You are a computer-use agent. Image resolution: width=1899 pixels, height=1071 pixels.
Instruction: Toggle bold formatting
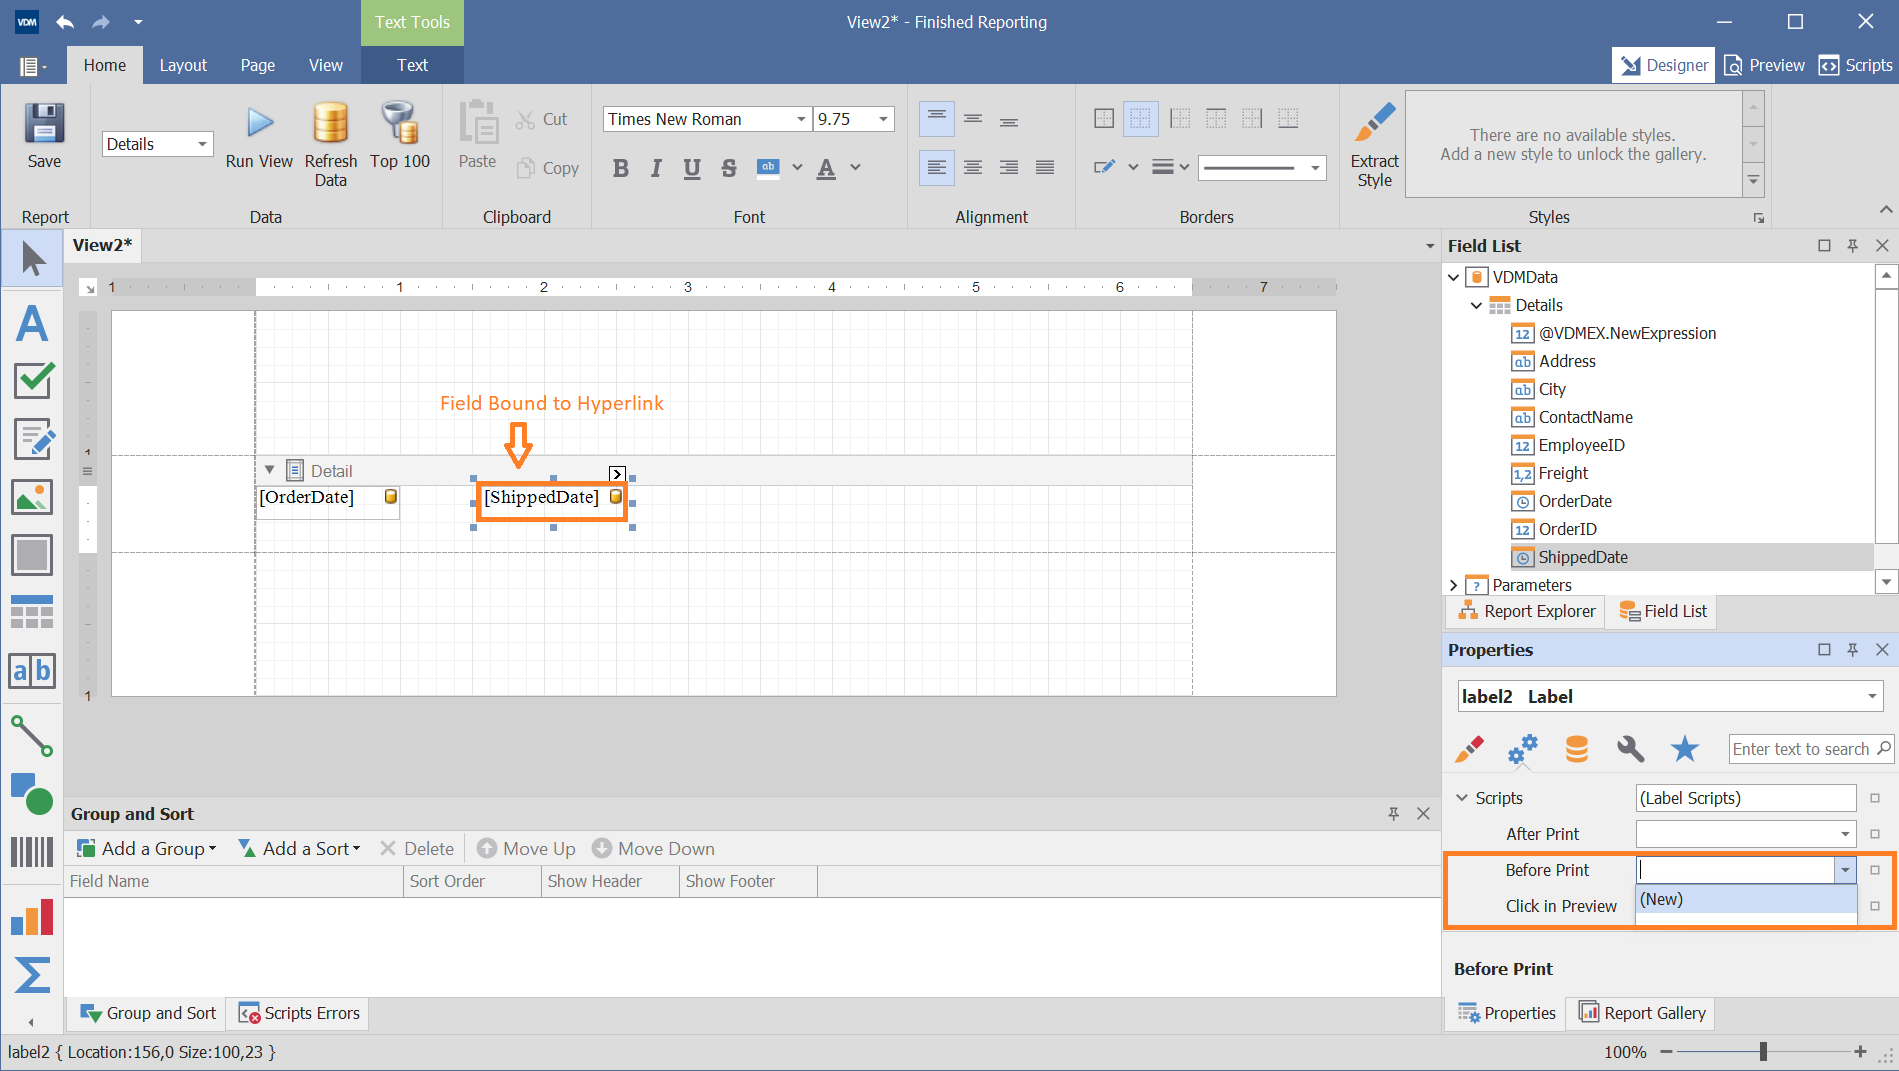tap(620, 168)
